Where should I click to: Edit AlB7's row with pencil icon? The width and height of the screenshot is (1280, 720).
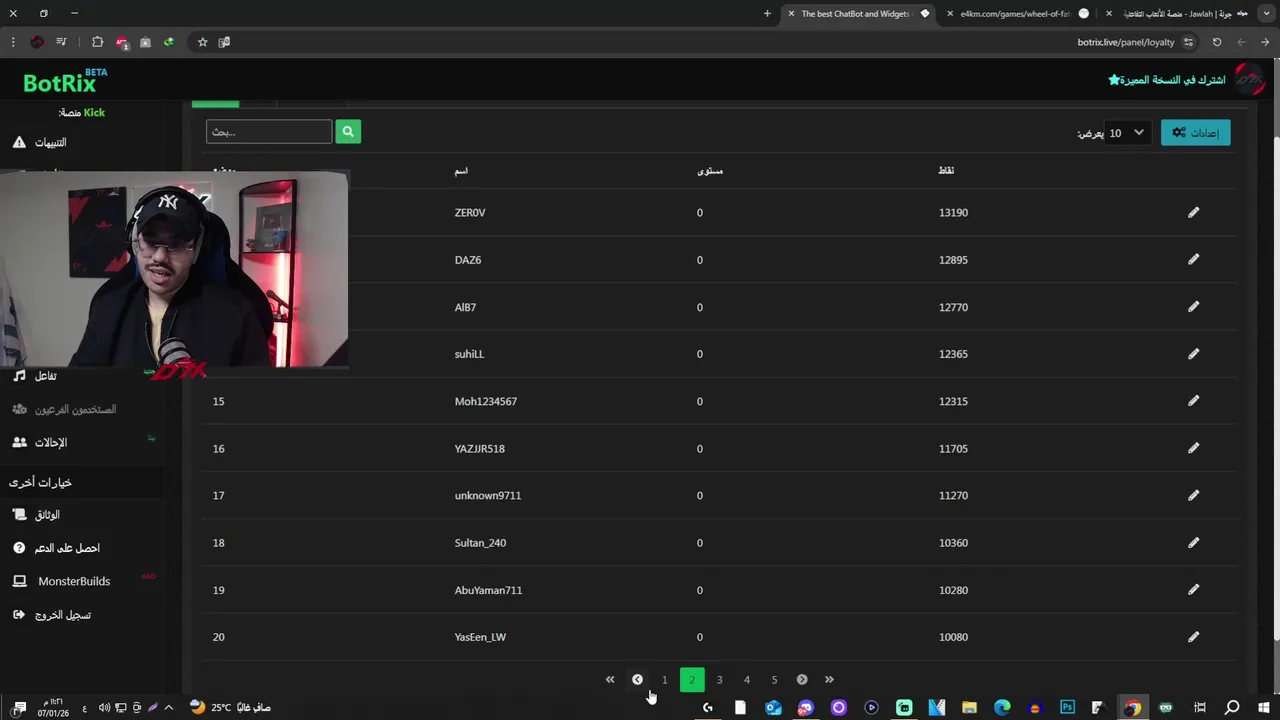(x=1193, y=307)
